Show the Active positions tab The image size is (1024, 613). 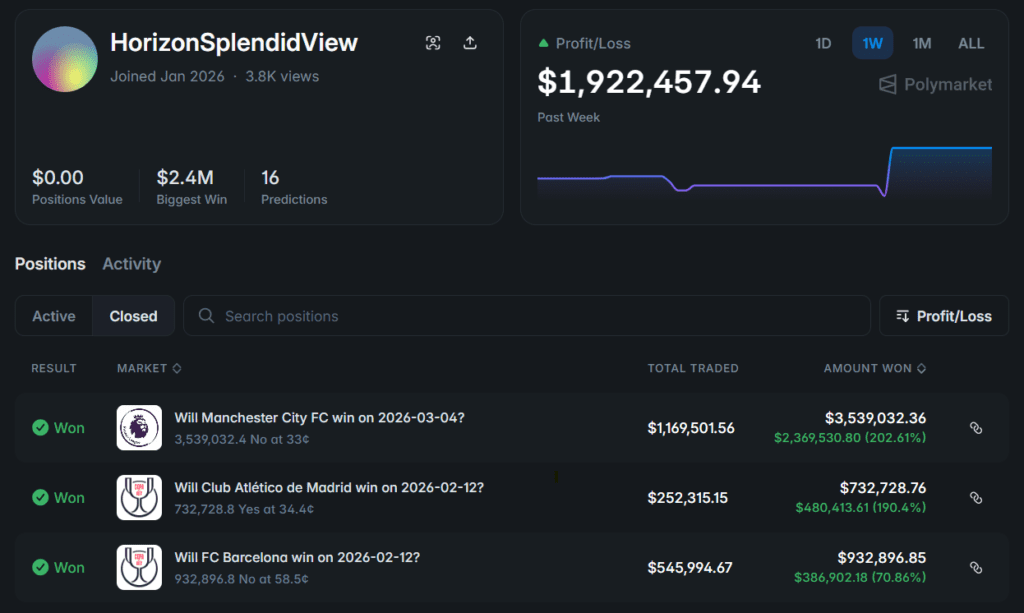tap(54, 316)
